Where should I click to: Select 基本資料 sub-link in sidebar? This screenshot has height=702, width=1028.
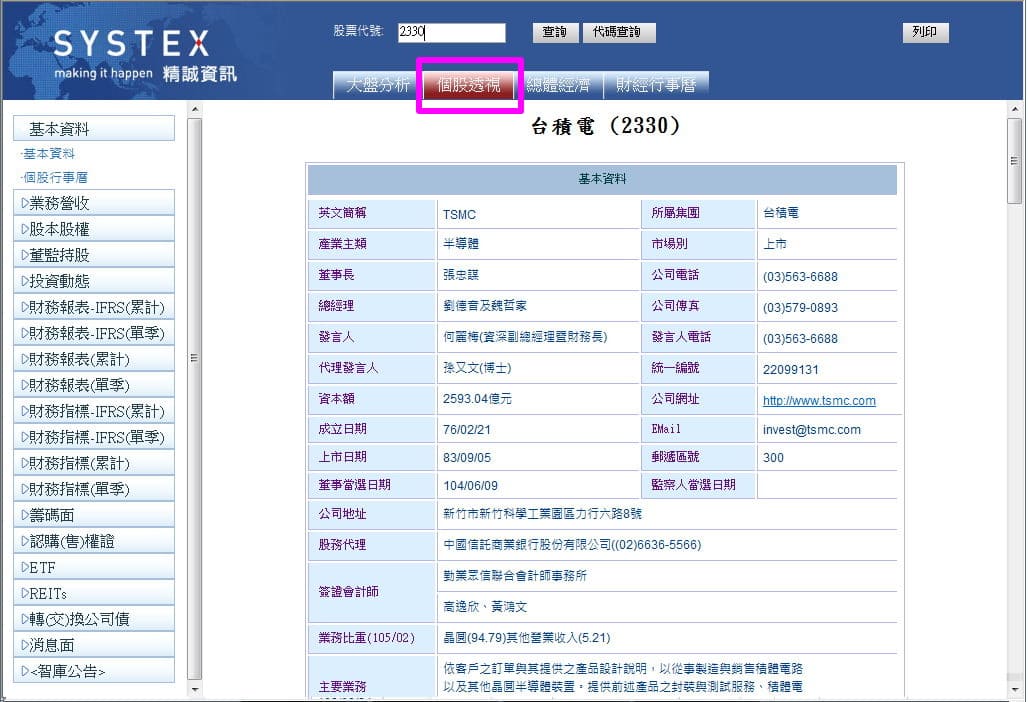[48, 154]
